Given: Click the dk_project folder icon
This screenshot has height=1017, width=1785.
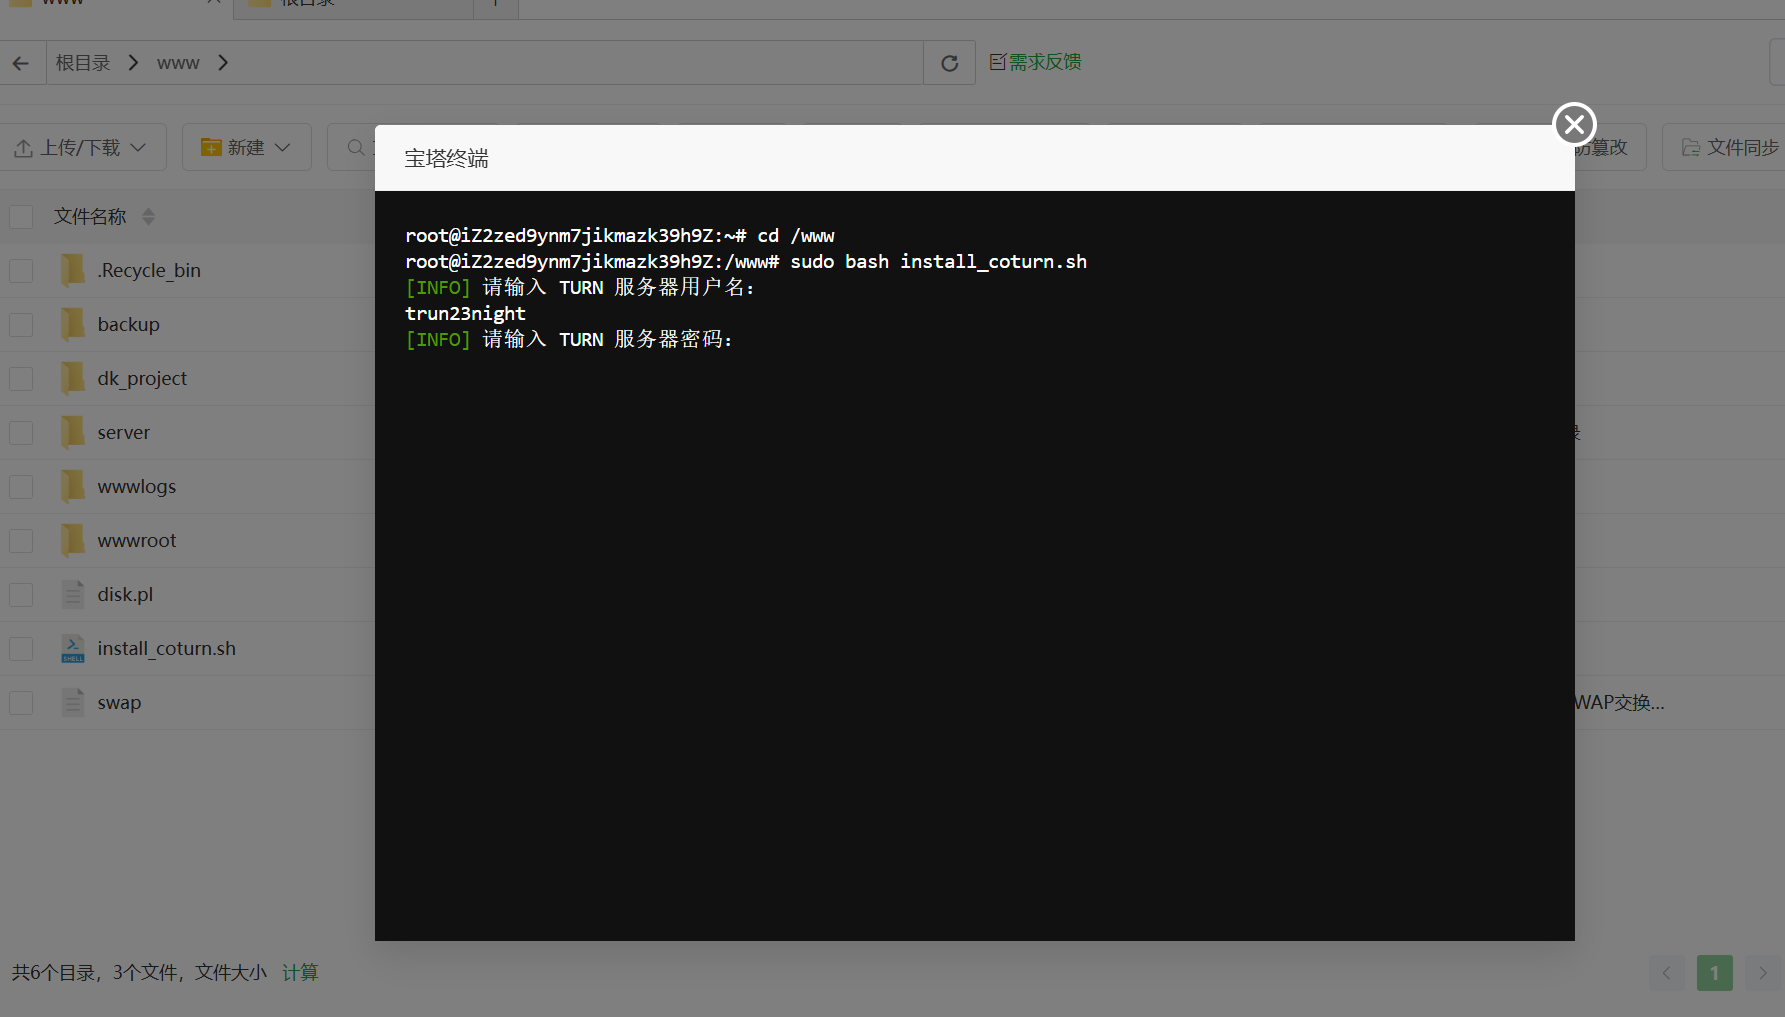Looking at the screenshot, I should click(73, 378).
